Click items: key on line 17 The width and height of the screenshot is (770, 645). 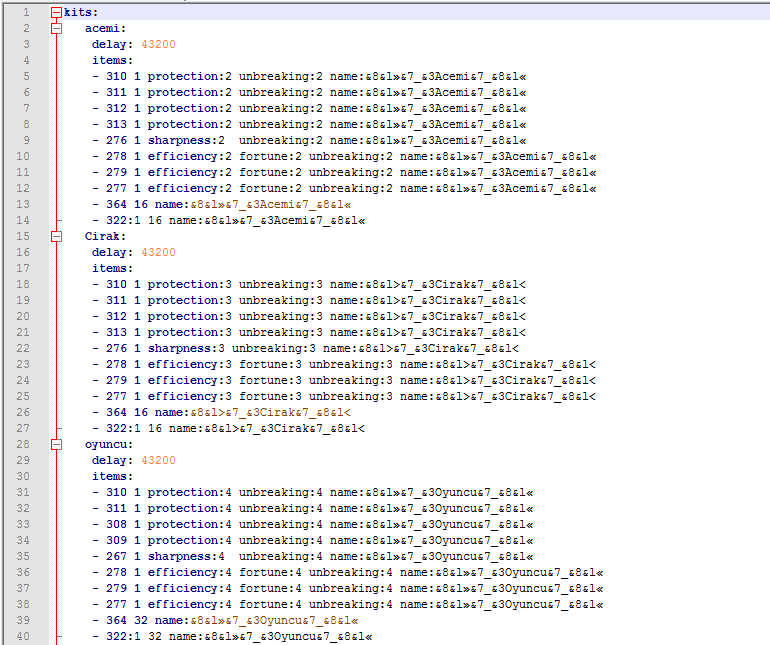pyautogui.click(x=112, y=268)
